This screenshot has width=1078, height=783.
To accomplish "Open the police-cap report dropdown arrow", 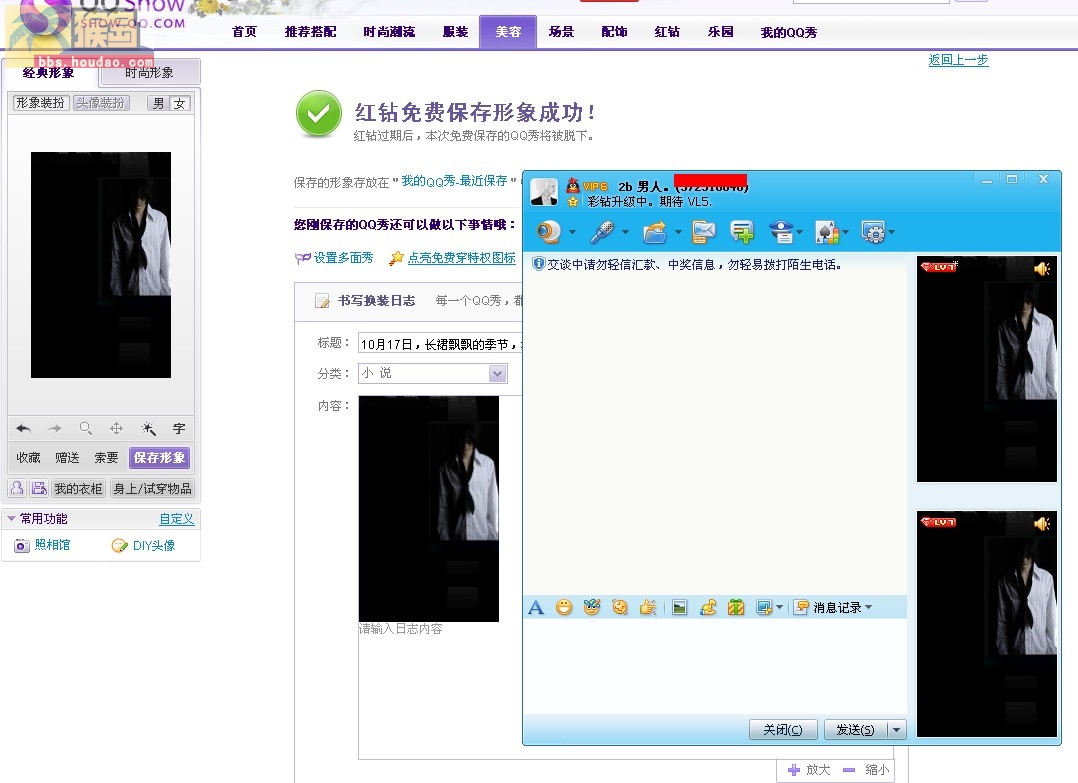I will [799, 232].
